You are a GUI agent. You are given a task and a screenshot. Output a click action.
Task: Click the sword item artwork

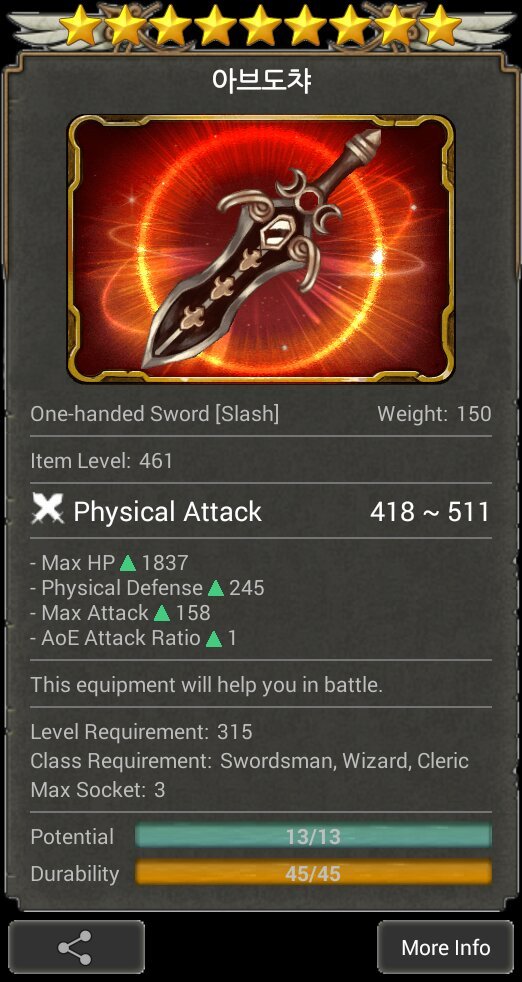tap(261, 249)
